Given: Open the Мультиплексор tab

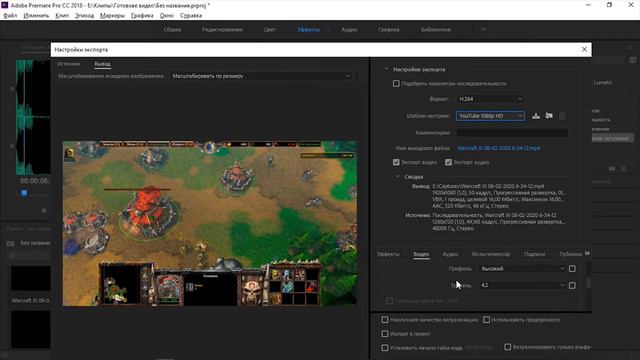Looking at the screenshot, I should (491, 254).
